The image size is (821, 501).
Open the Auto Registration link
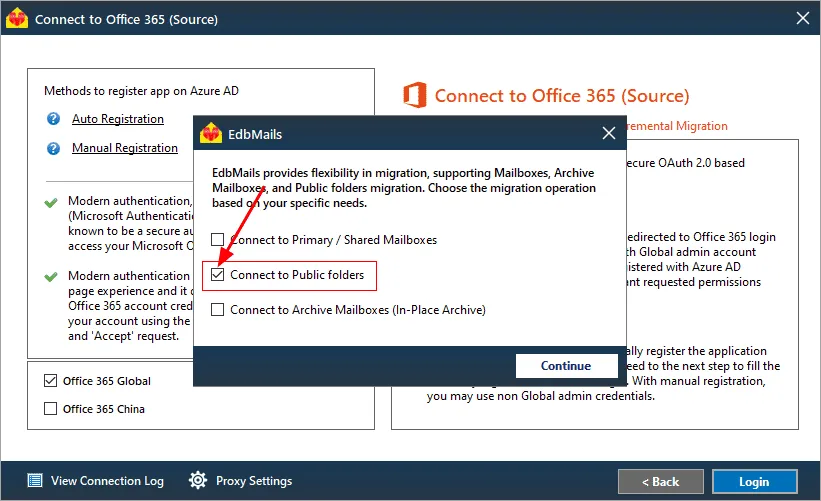[x=118, y=119]
